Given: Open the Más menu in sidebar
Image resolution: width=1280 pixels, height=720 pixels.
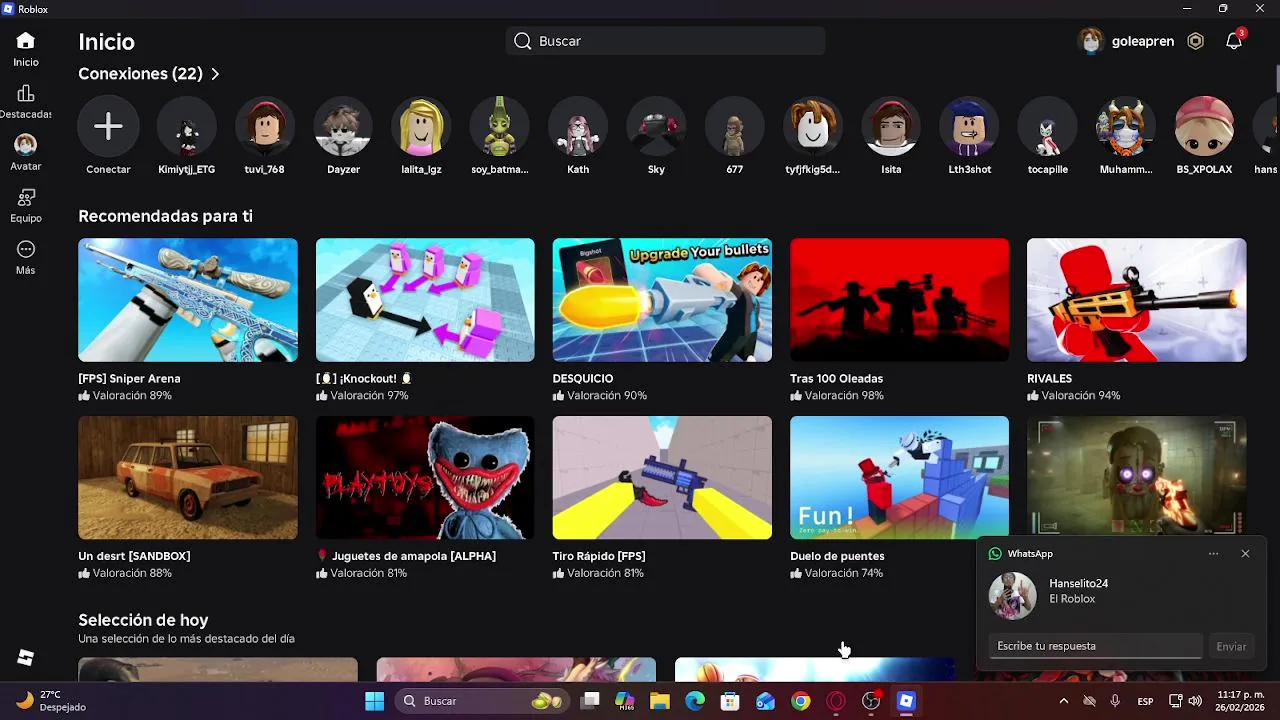Looking at the screenshot, I should pyautogui.click(x=26, y=257).
